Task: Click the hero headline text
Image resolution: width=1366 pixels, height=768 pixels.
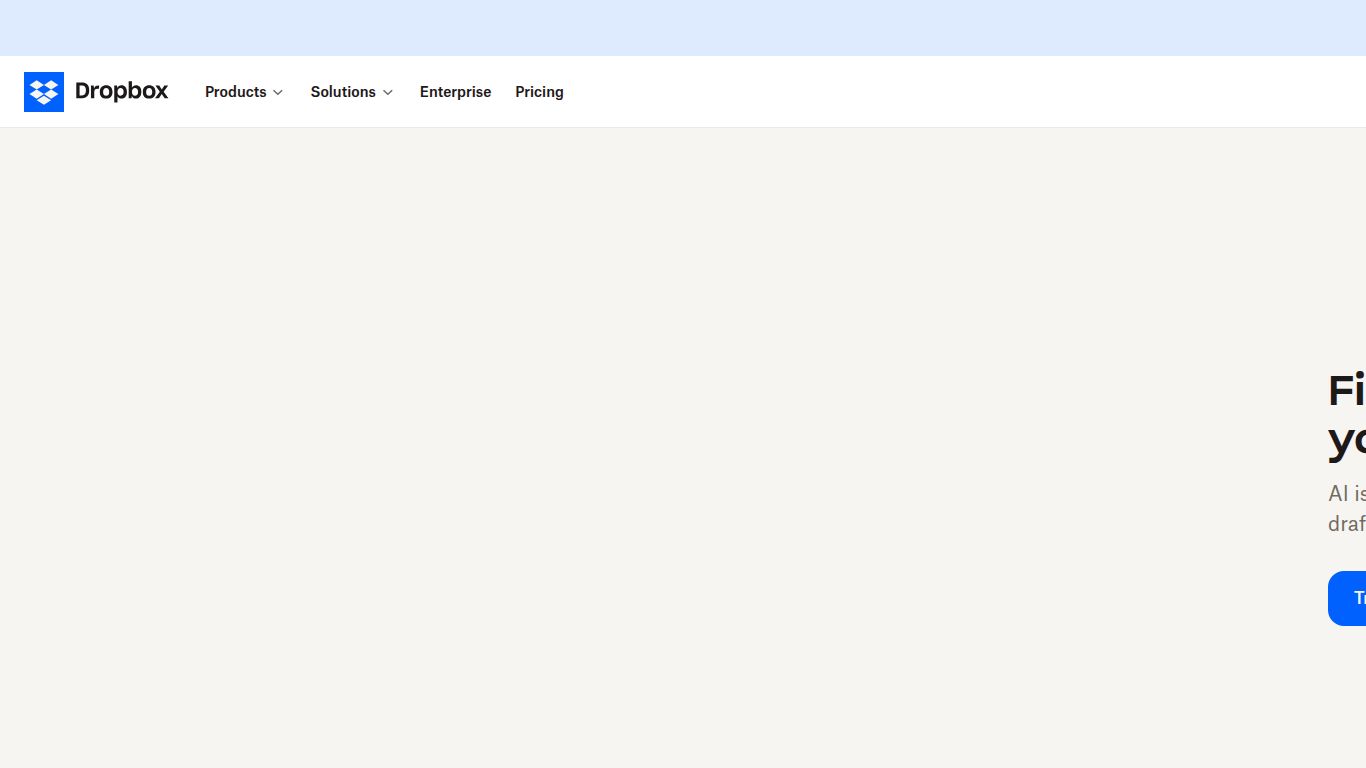Action: coord(1345,415)
